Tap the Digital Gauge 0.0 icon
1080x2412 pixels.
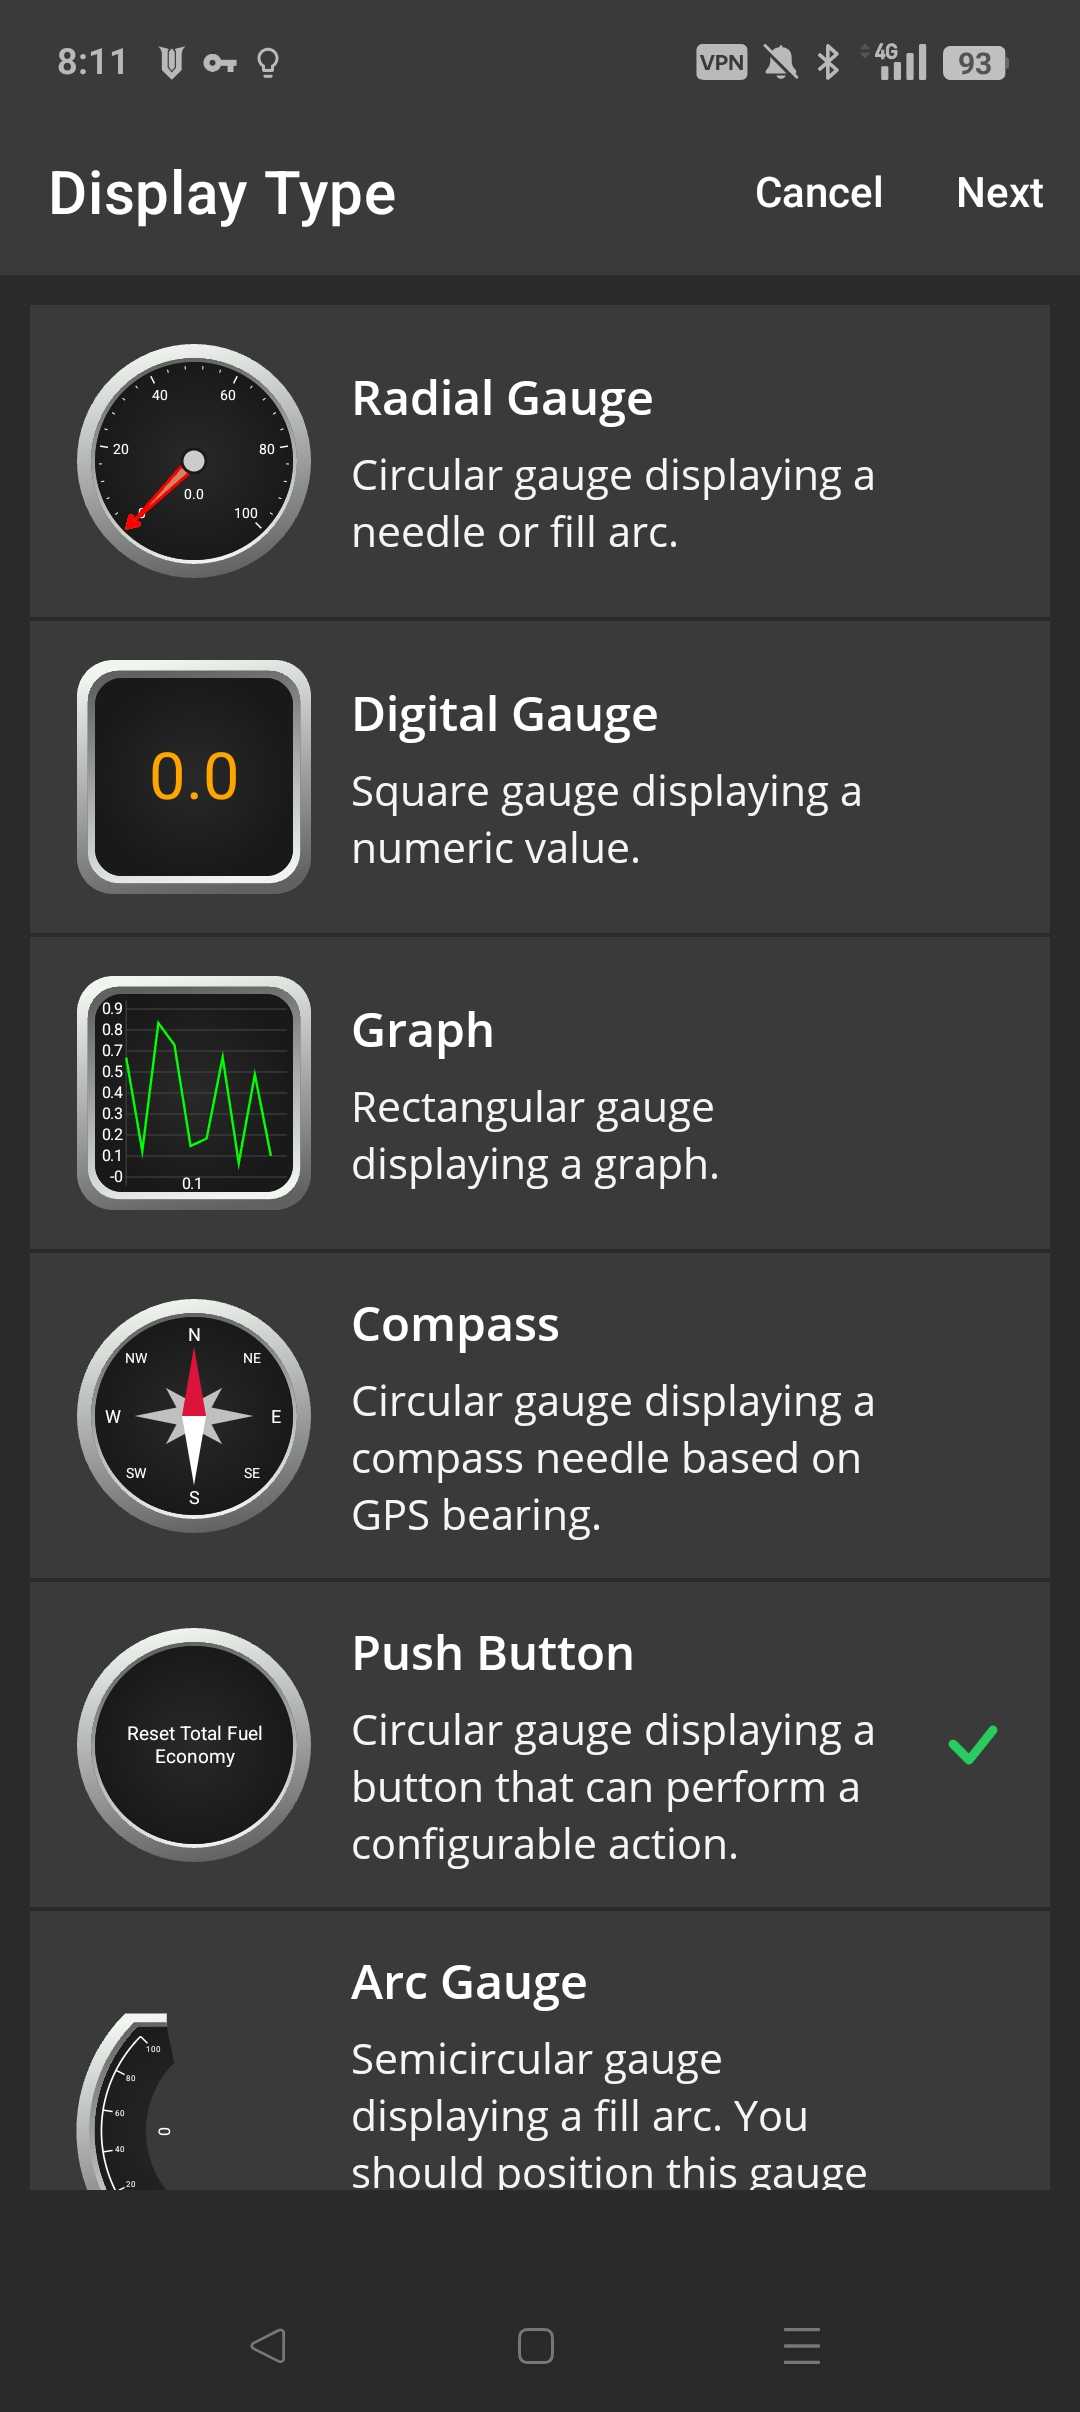pyautogui.click(x=194, y=777)
